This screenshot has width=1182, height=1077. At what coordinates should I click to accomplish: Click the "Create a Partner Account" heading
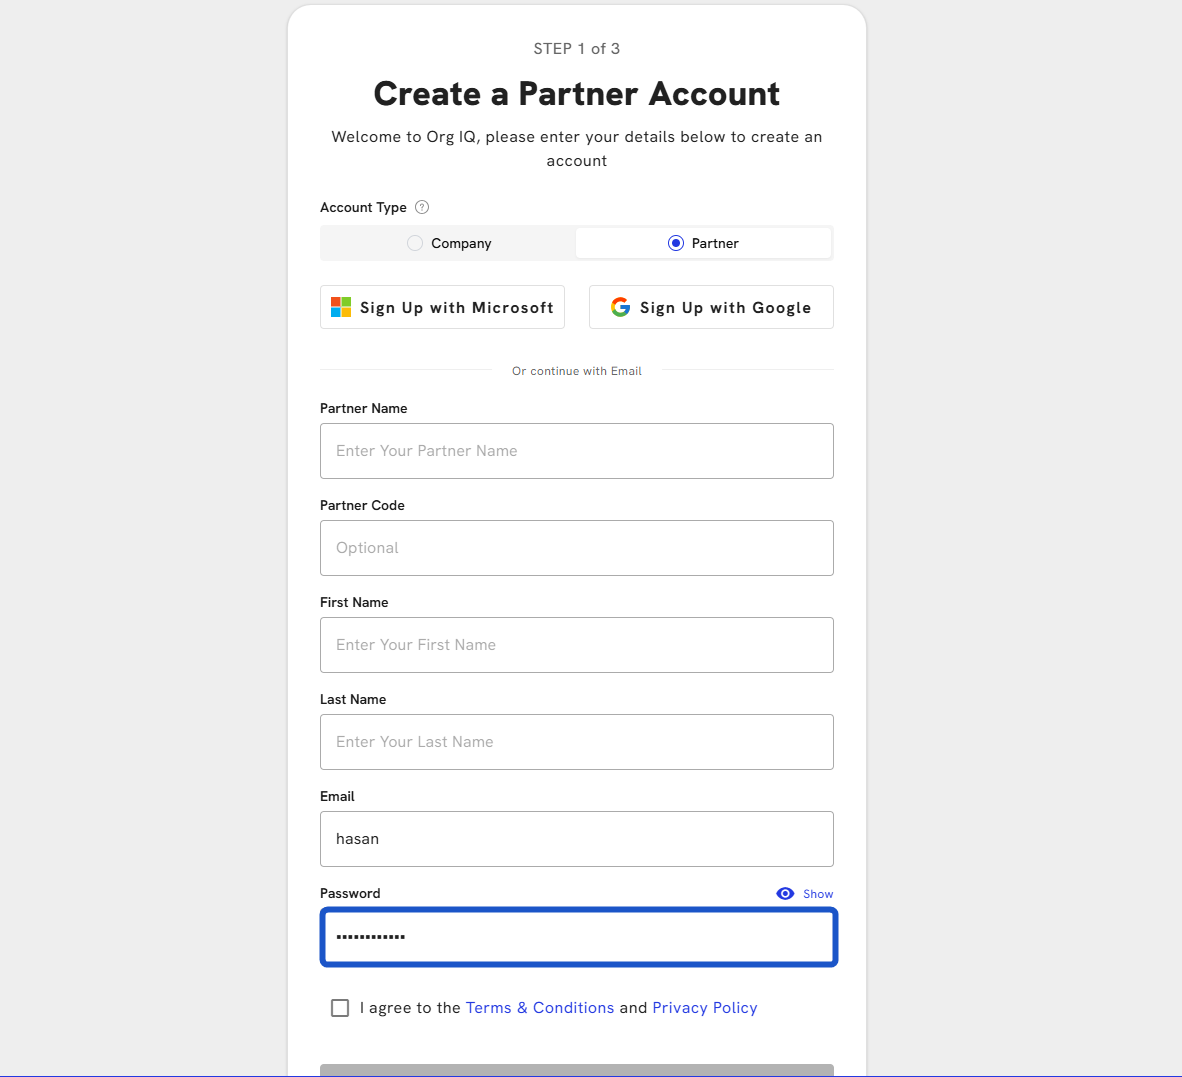pyautogui.click(x=577, y=94)
